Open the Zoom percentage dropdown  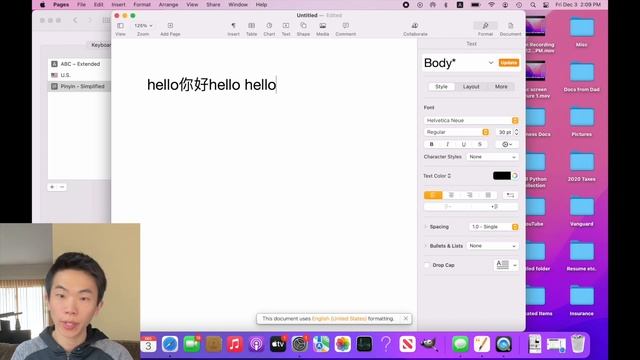(143, 26)
